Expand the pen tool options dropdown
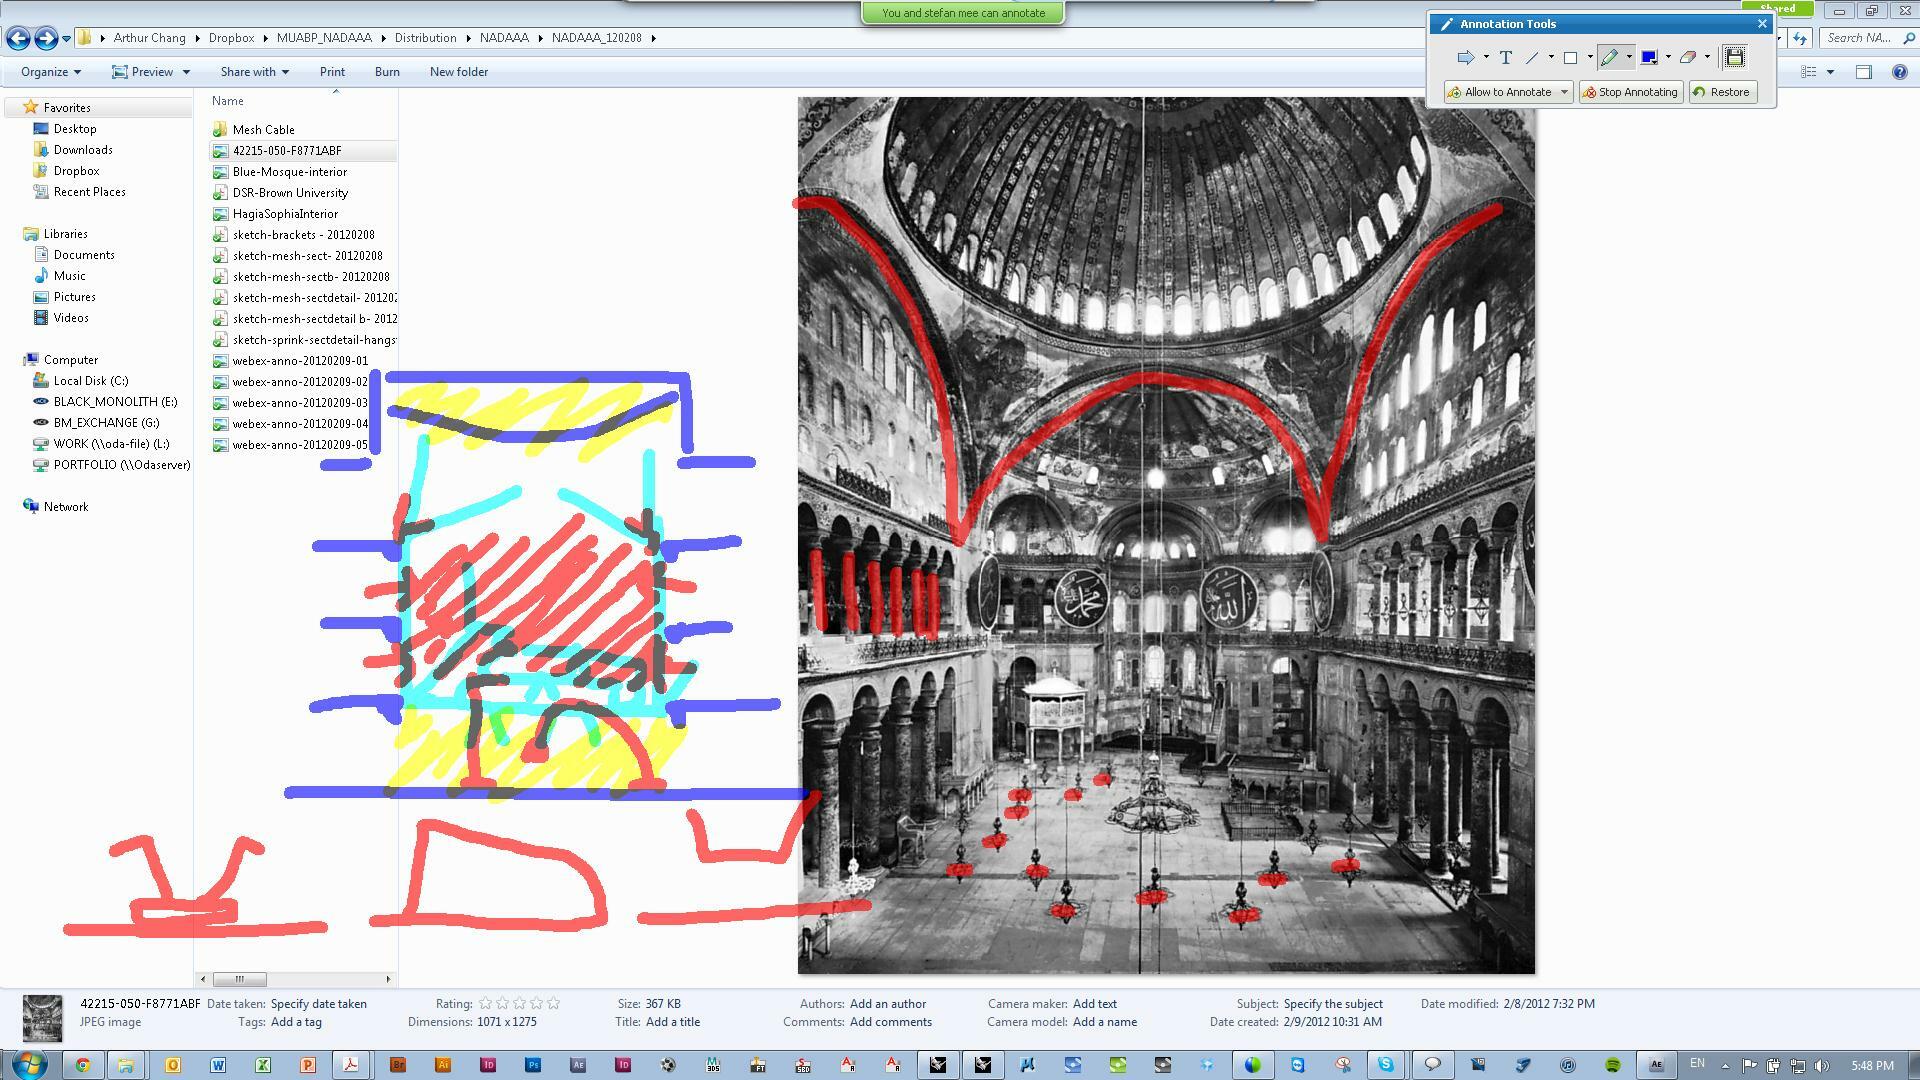The width and height of the screenshot is (1920, 1080). click(1629, 57)
